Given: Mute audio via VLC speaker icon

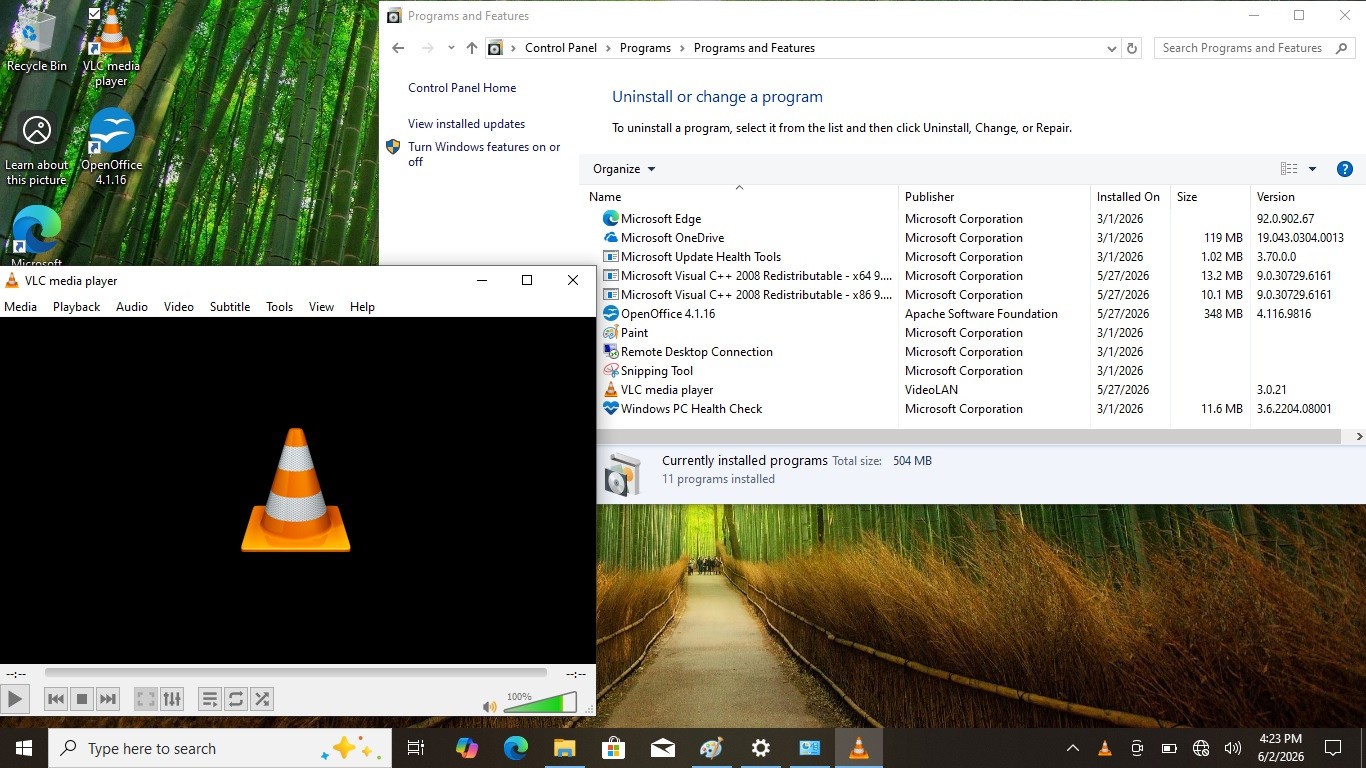Looking at the screenshot, I should tap(489, 707).
